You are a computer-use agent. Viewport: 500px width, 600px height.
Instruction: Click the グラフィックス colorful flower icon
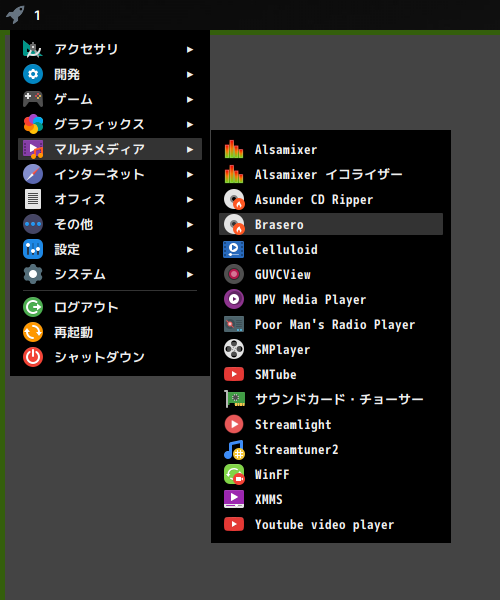(33, 124)
